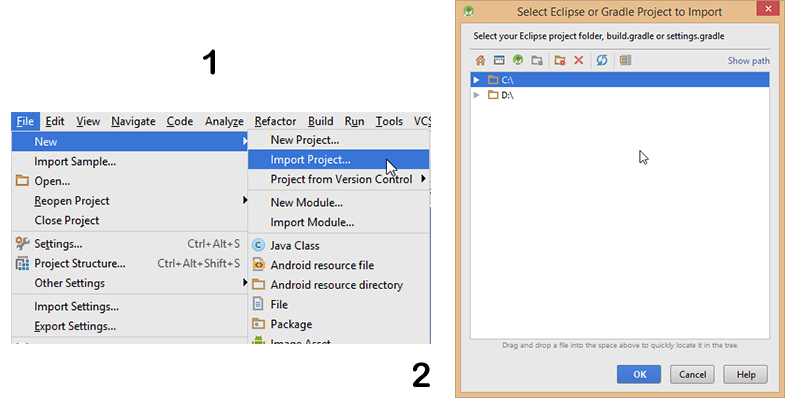
Task: Toggle show hidden files icon
Action: click(626, 60)
